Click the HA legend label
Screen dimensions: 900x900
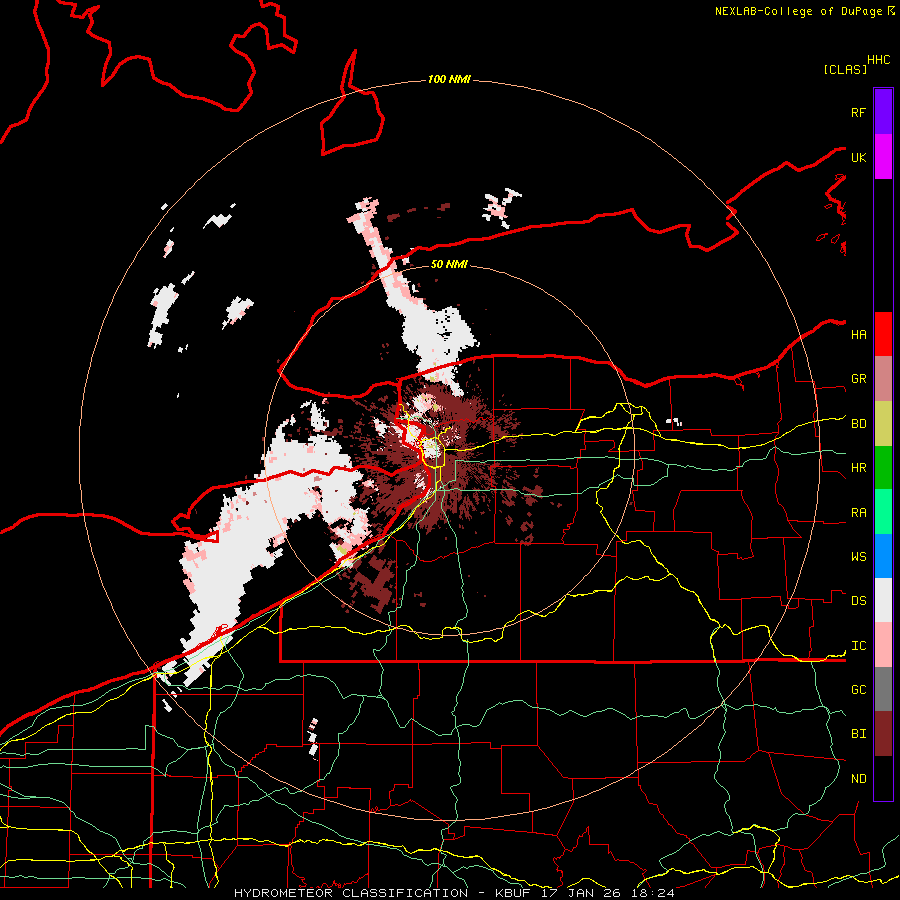coord(858,334)
